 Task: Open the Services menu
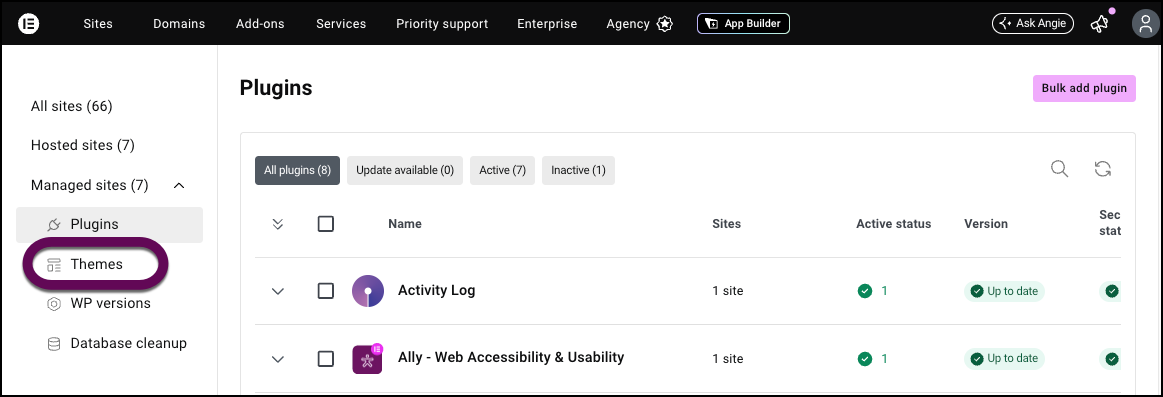[340, 24]
